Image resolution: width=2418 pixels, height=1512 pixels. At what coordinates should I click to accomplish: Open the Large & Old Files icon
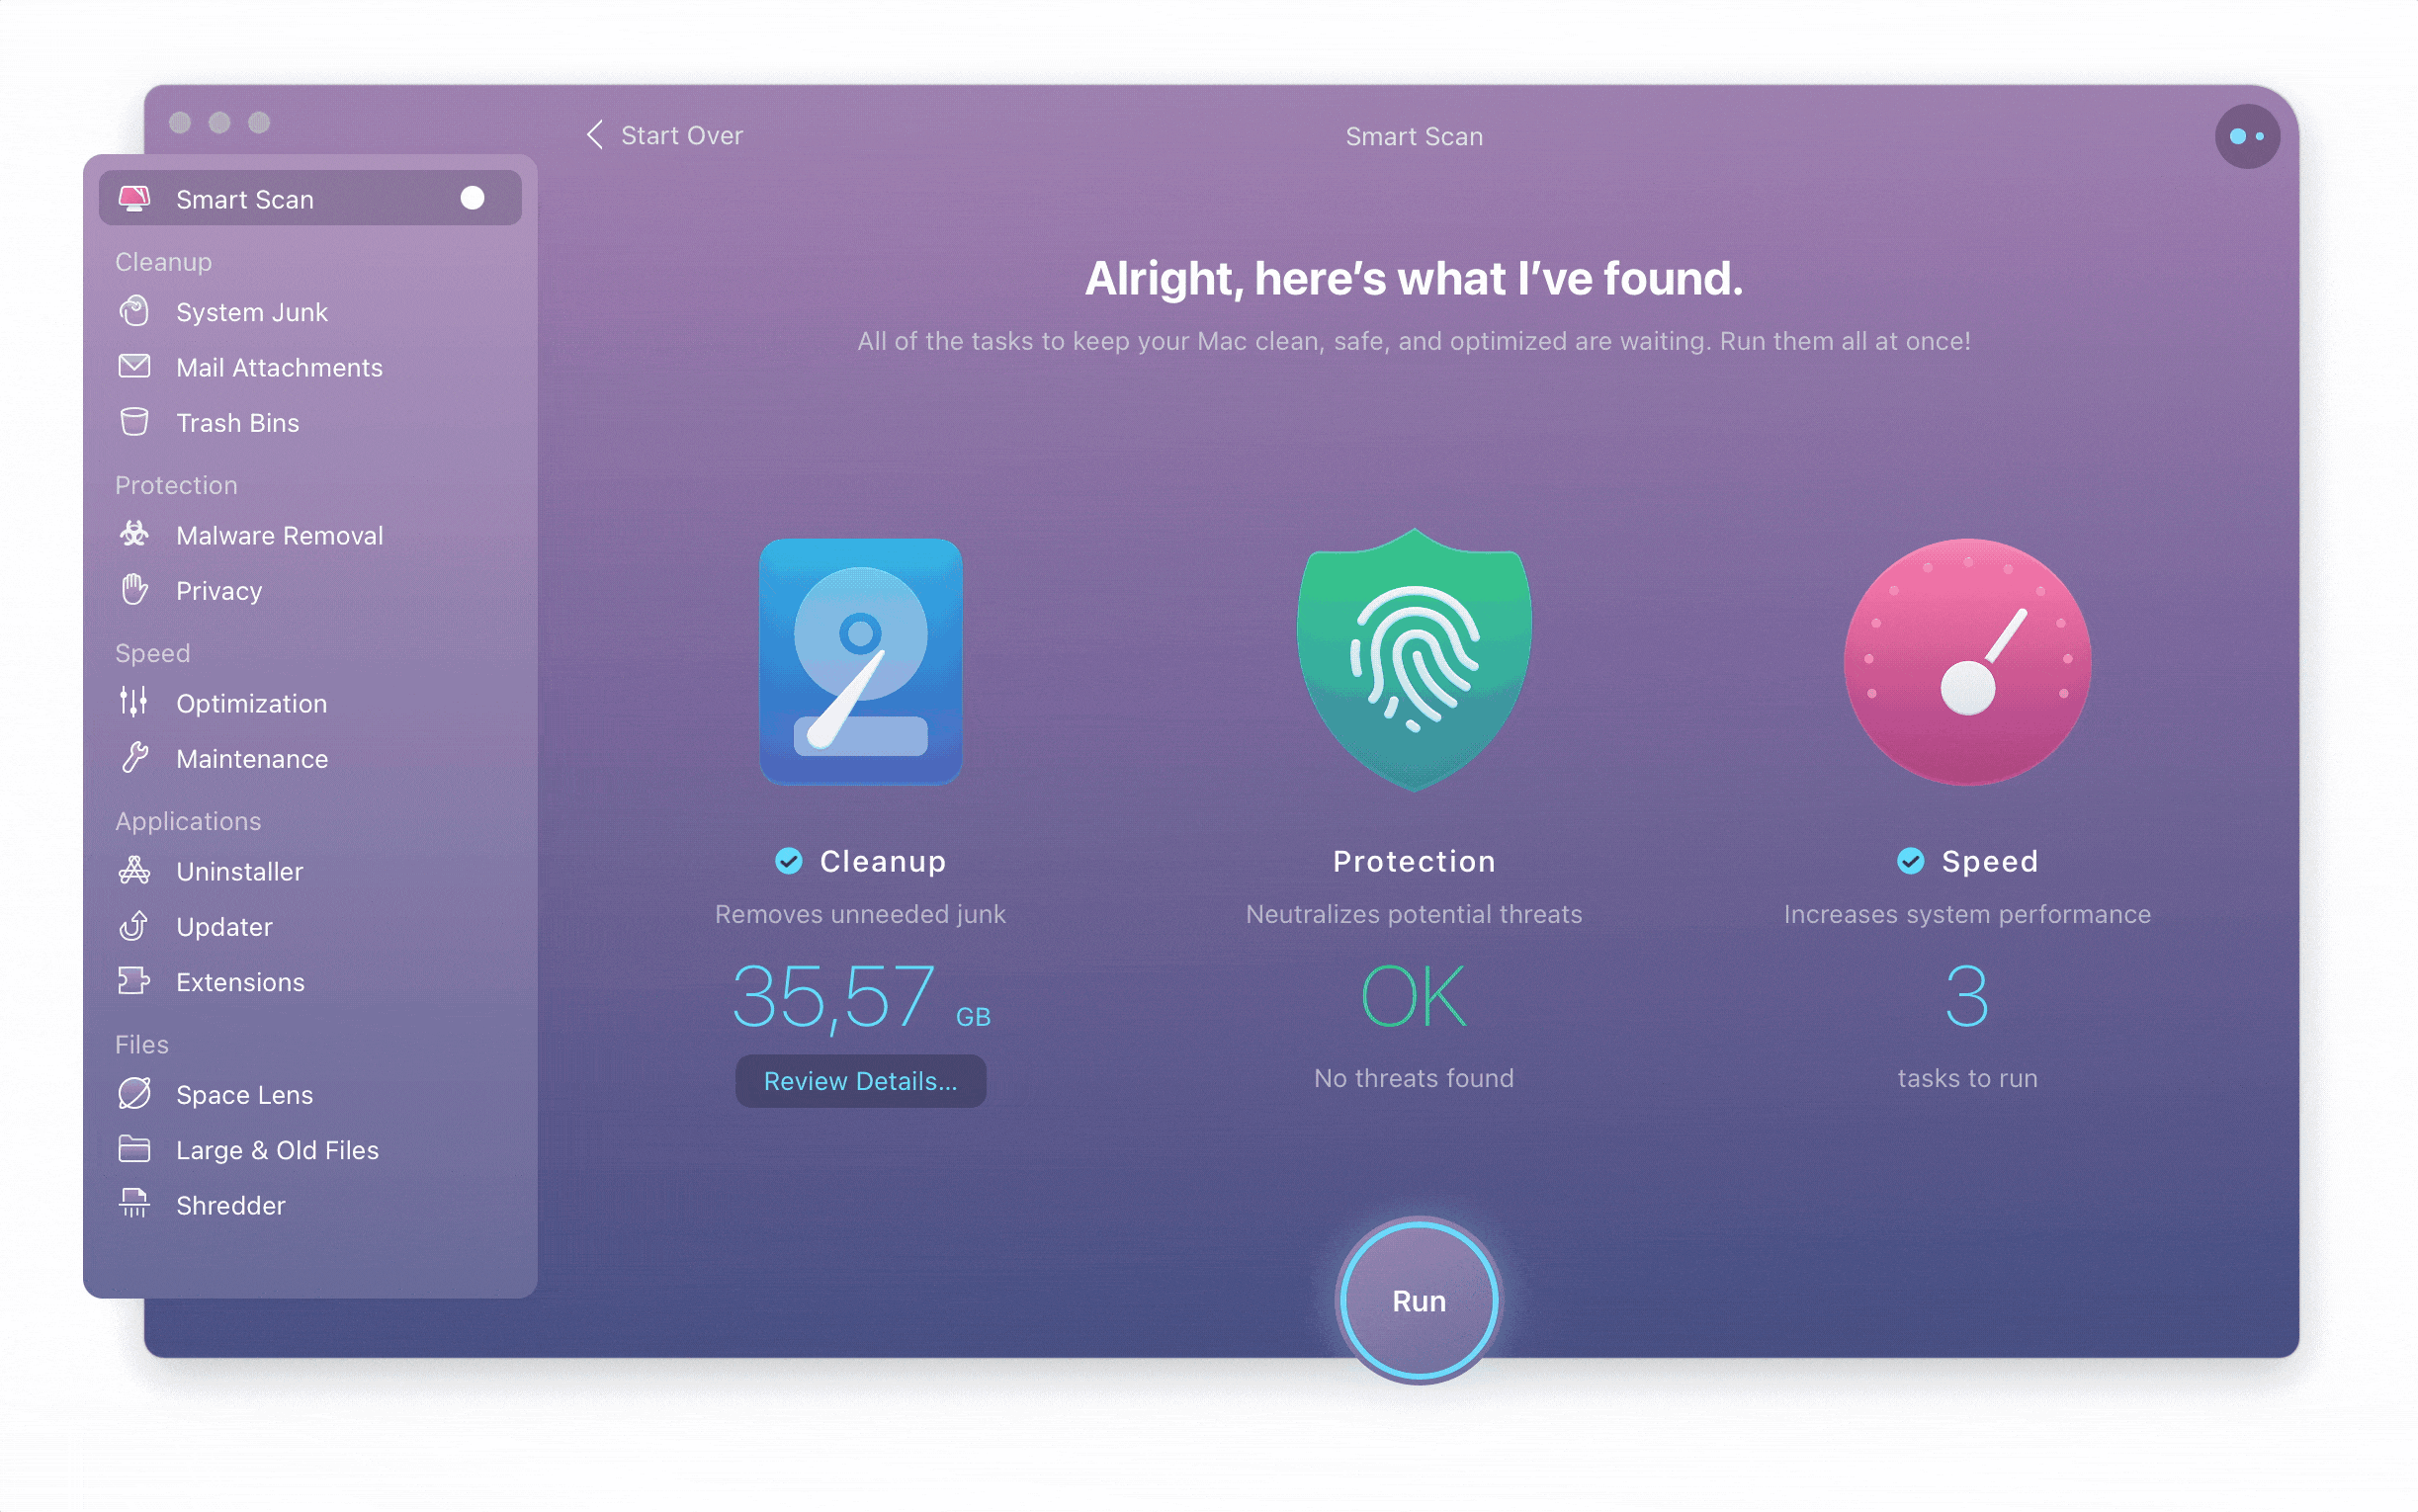pos(134,1148)
